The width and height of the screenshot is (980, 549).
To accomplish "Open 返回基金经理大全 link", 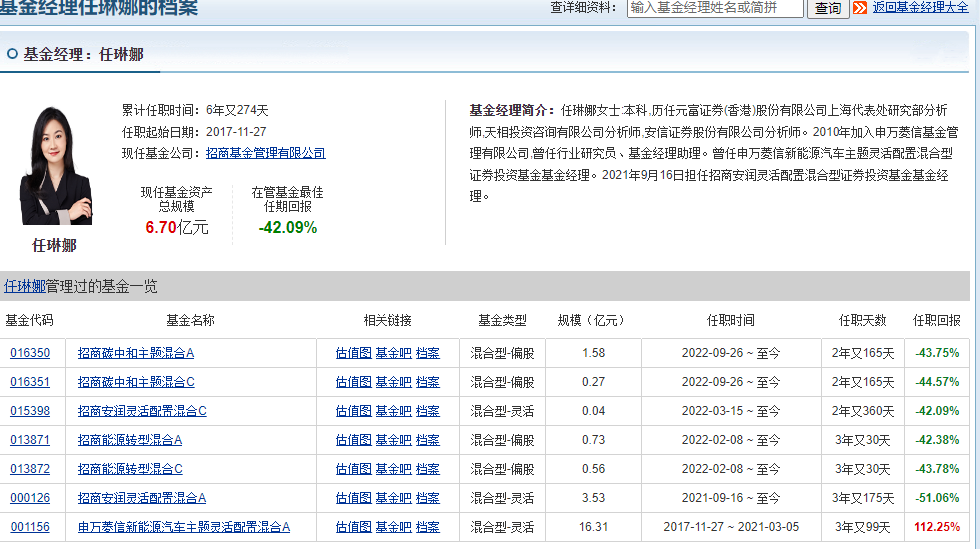I will pos(920,8).
